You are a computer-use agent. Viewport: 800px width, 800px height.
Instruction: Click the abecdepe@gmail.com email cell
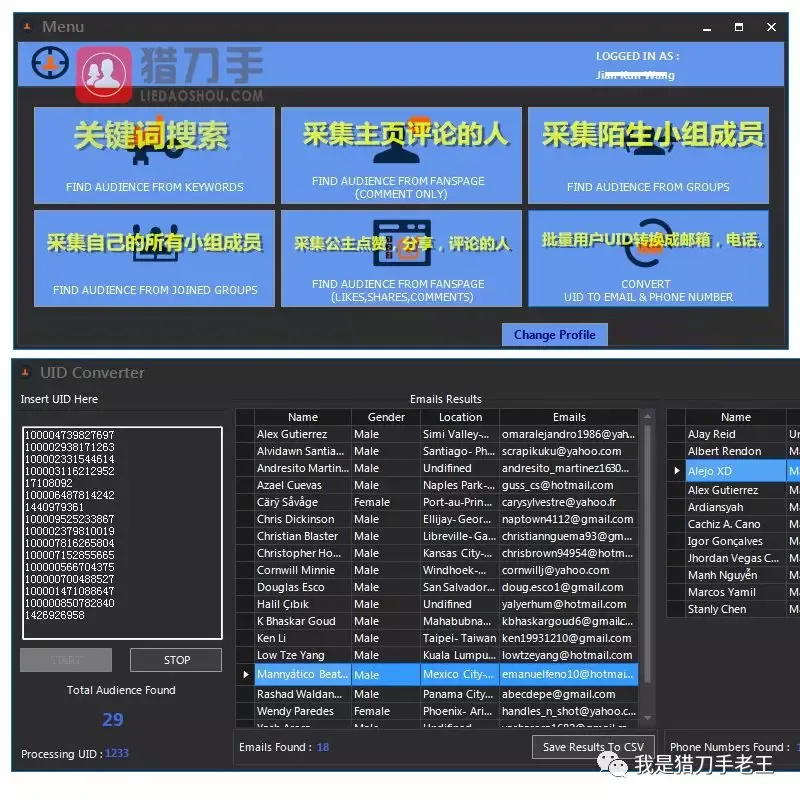(x=568, y=694)
